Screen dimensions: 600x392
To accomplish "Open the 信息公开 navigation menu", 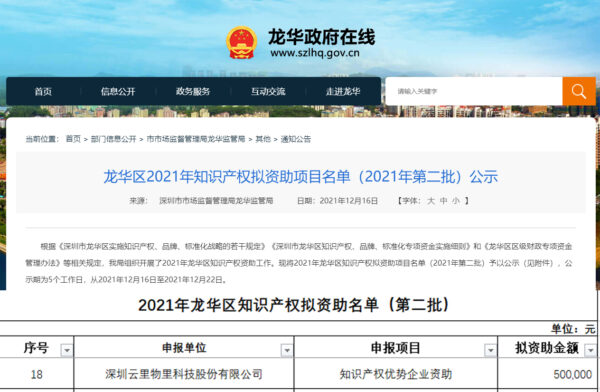I will [x=118, y=91].
